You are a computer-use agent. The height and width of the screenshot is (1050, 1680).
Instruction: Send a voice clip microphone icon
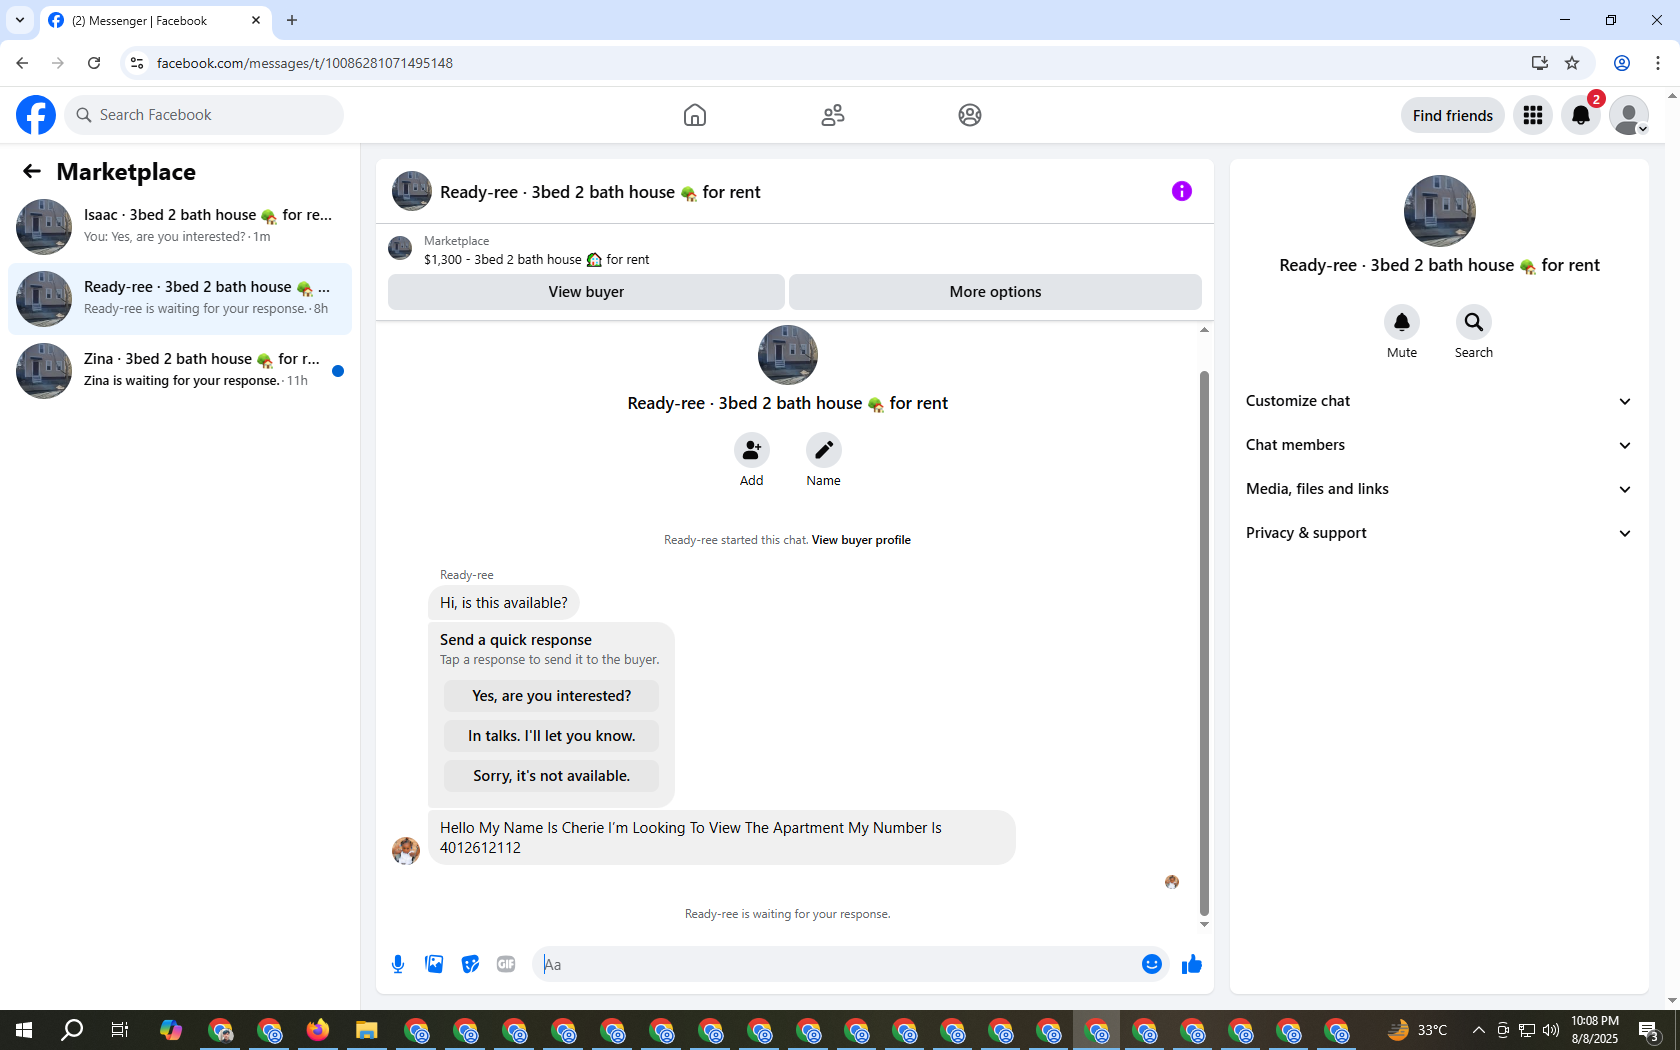(x=398, y=964)
